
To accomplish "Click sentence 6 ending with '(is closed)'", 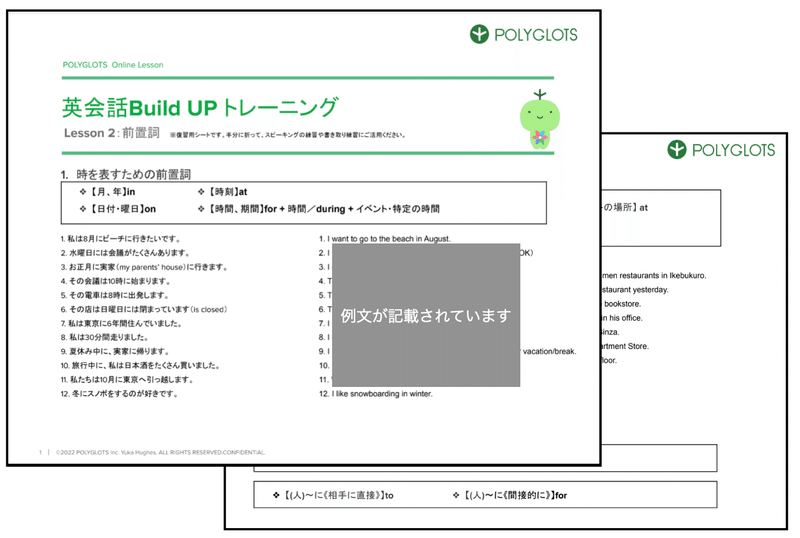I will [x=144, y=309].
